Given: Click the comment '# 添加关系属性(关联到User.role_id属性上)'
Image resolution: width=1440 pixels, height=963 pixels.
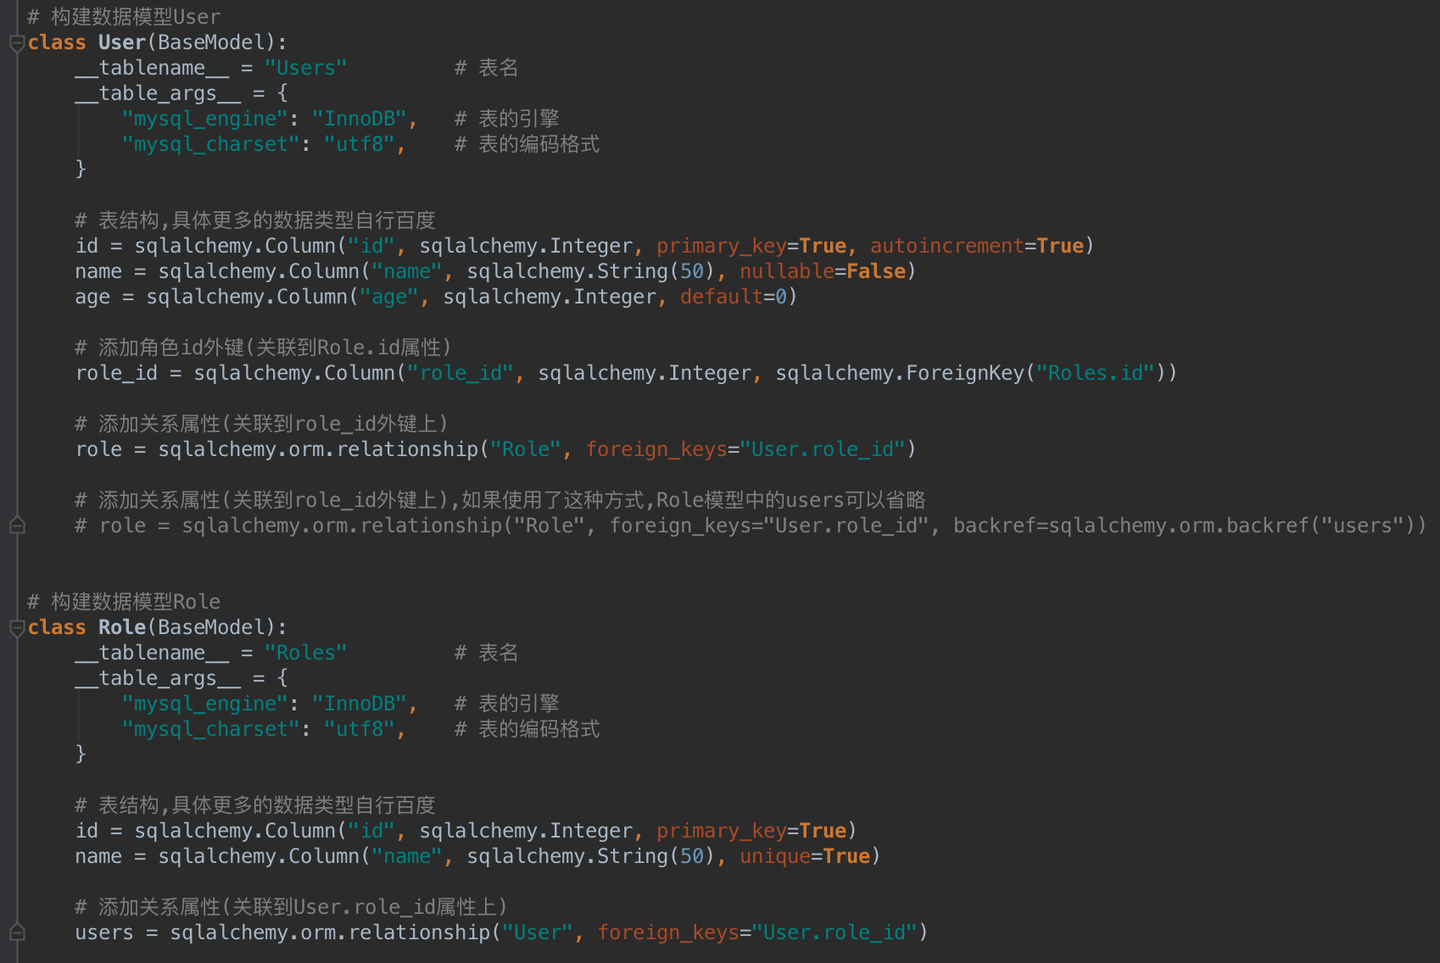Looking at the screenshot, I should (292, 907).
